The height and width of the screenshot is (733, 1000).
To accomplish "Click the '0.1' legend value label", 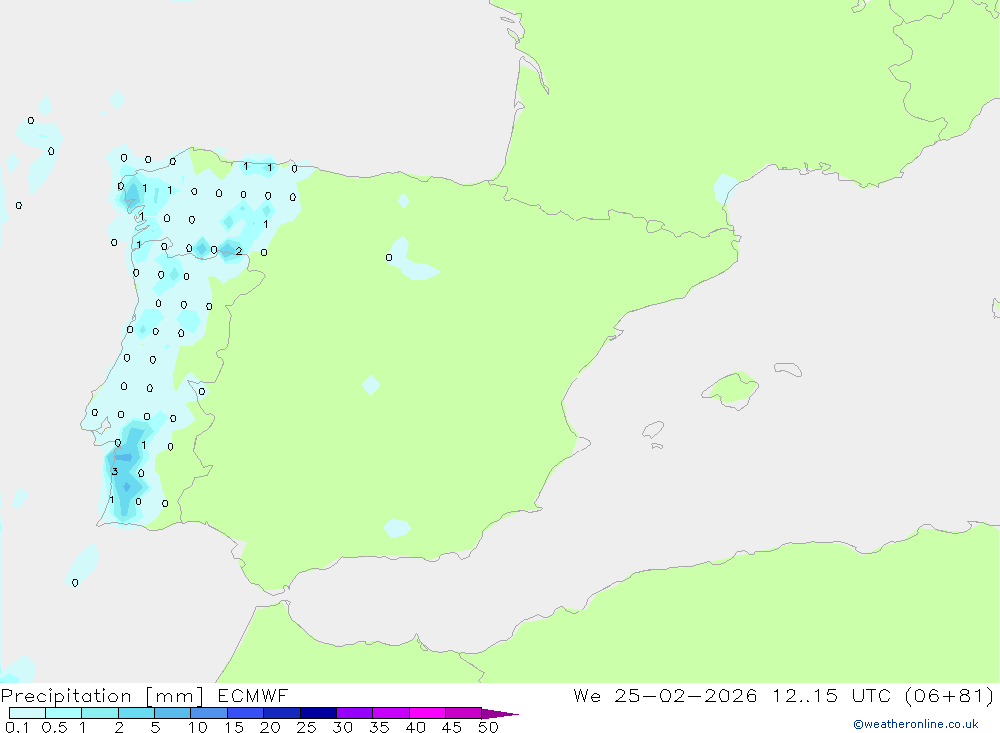I will 17,727.
